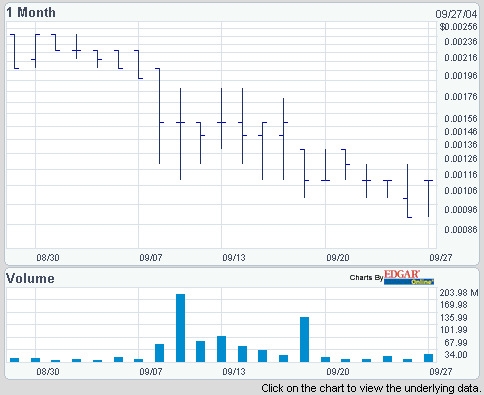Click the 101.99 volume axis label
The height and width of the screenshot is (395, 484).
pos(453,330)
